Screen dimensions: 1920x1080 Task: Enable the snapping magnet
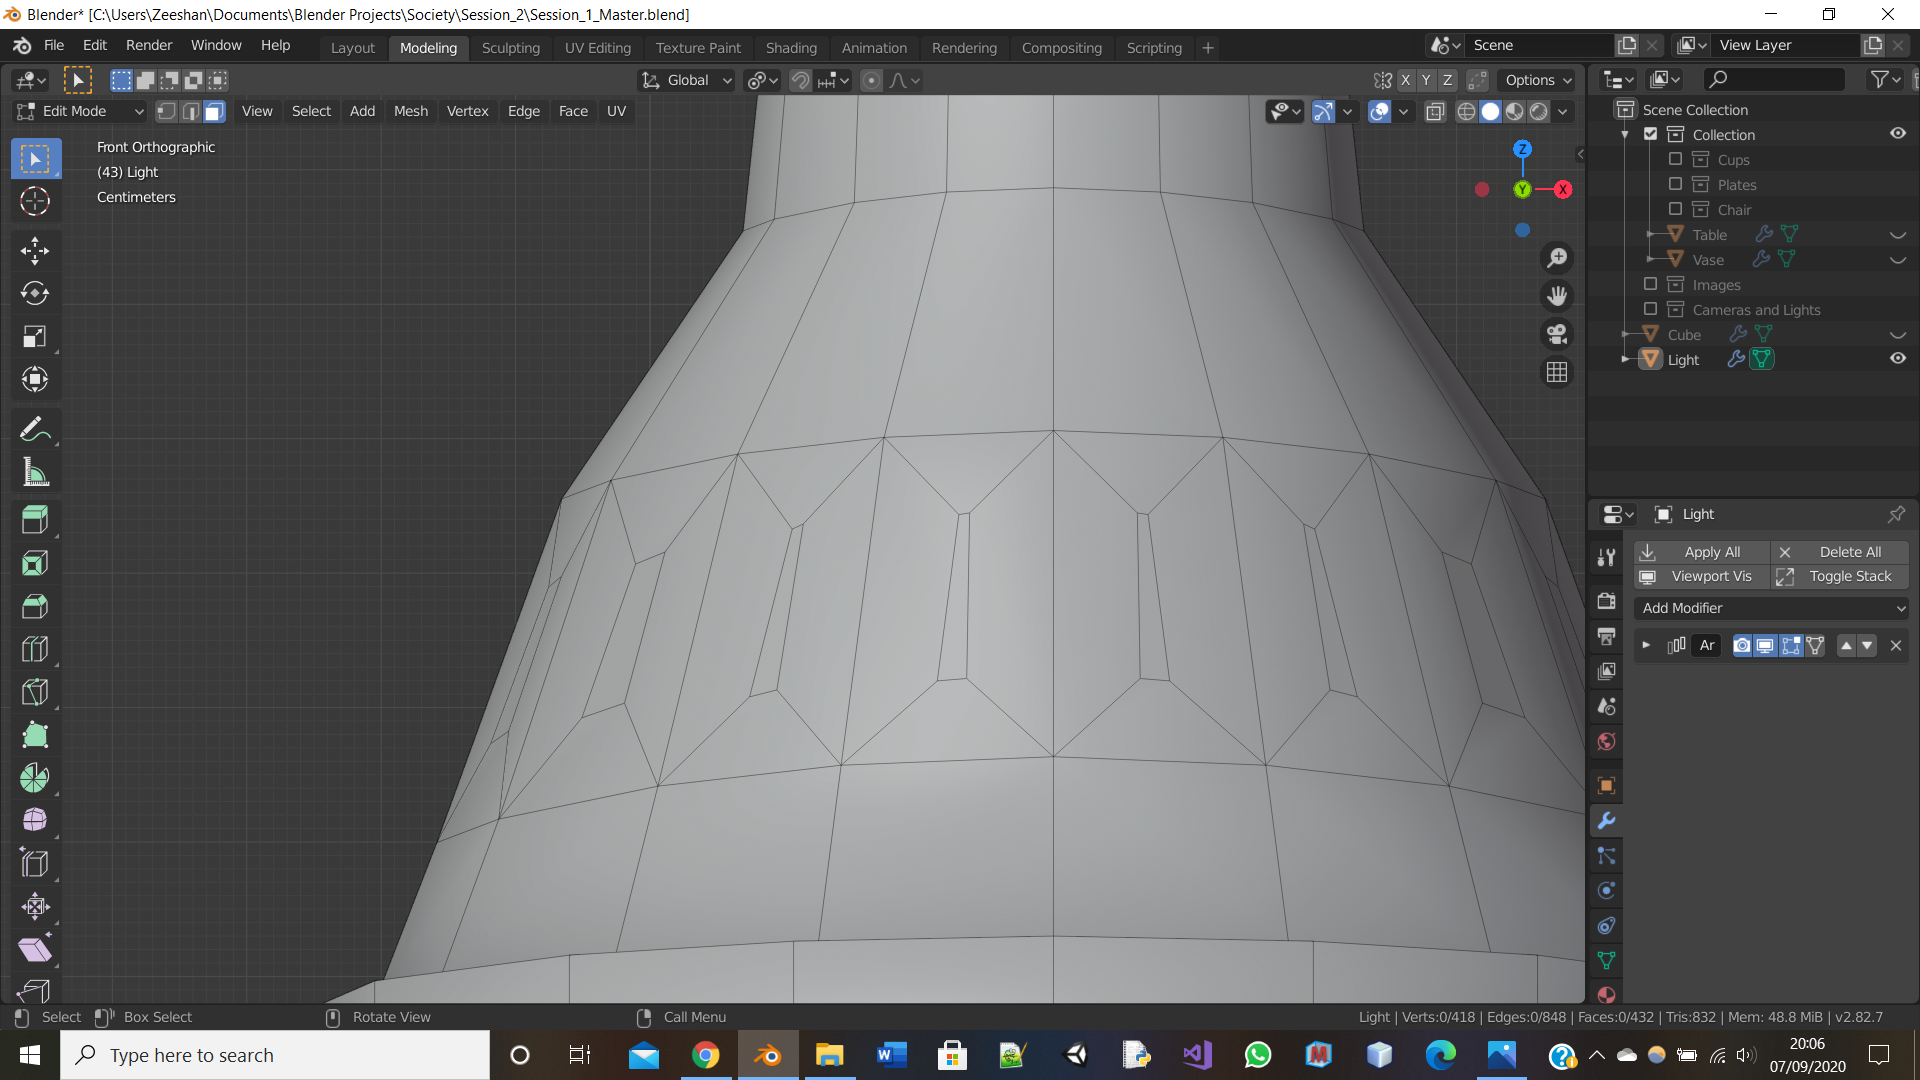[x=800, y=80]
